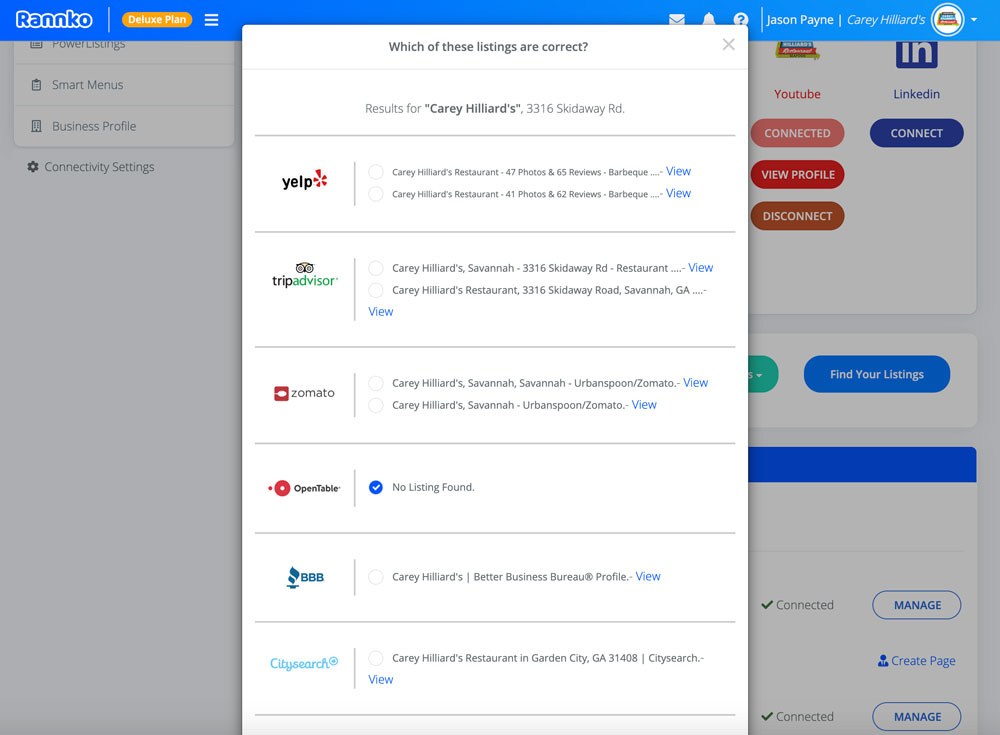Click the YouTube CONNECTED button

tap(797, 133)
